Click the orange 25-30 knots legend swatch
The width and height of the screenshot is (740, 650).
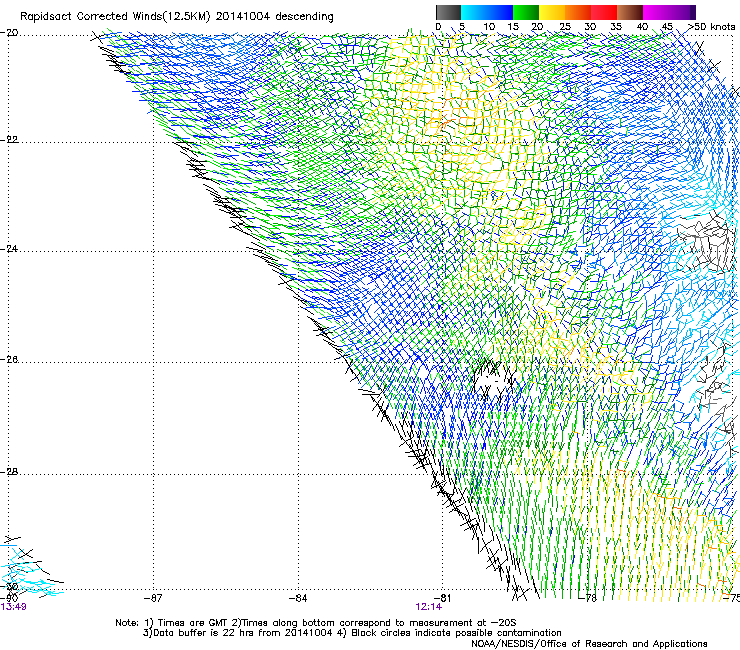pyautogui.click(x=578, y=12)
